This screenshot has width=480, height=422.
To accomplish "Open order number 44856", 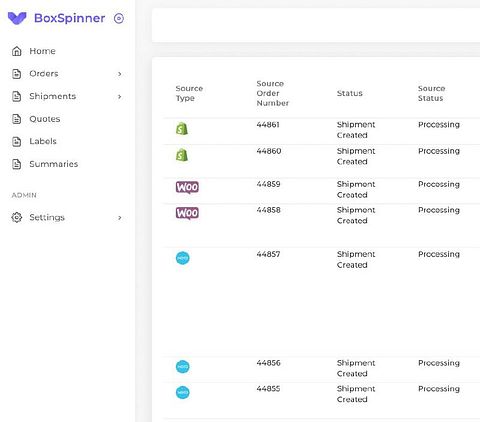I will [x=268, y=363].
